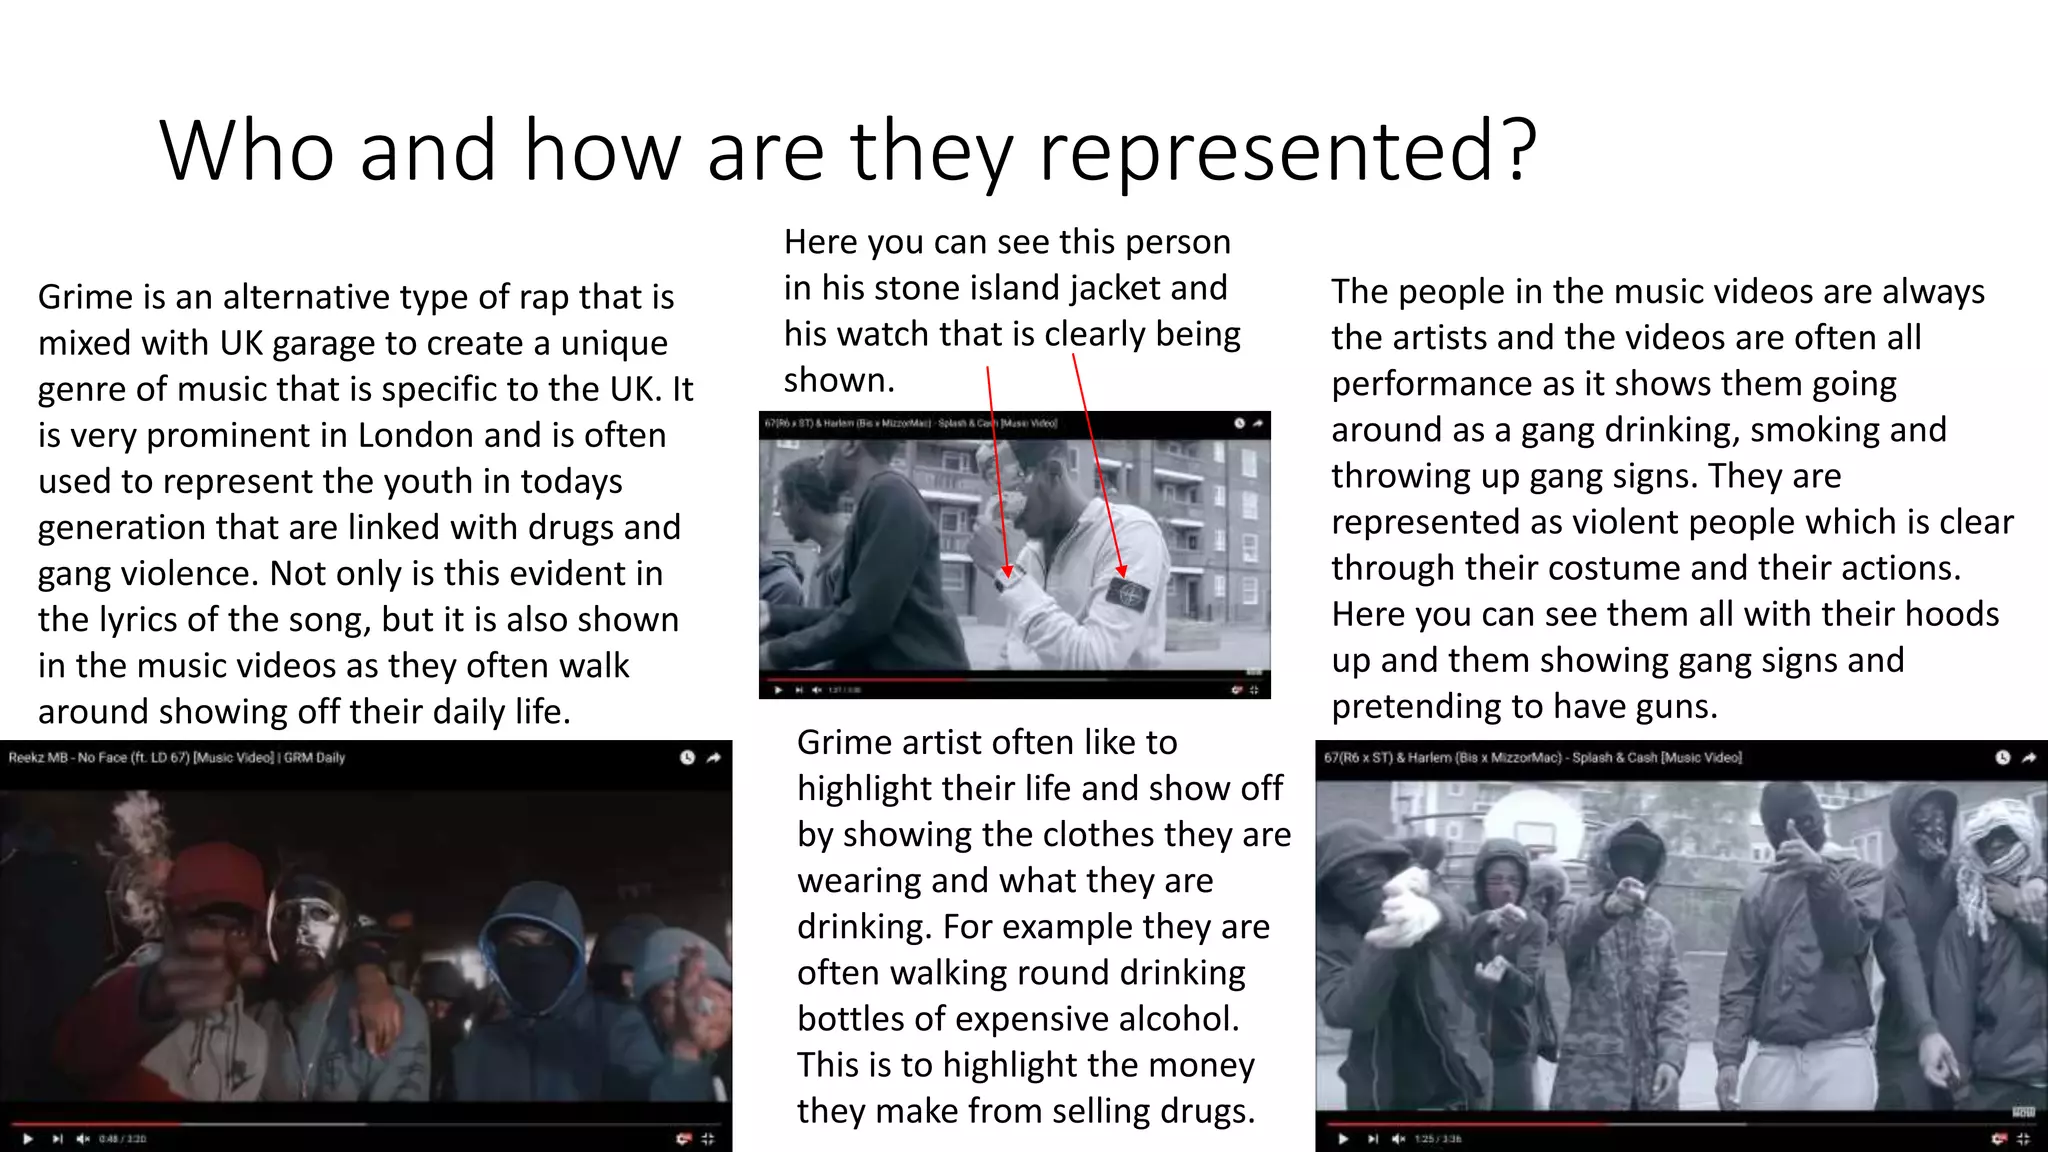This screenshot has height=1152, width=2048.
Task: Select the bottom-right hooded group video frame
Action: tap(1681, 945)
